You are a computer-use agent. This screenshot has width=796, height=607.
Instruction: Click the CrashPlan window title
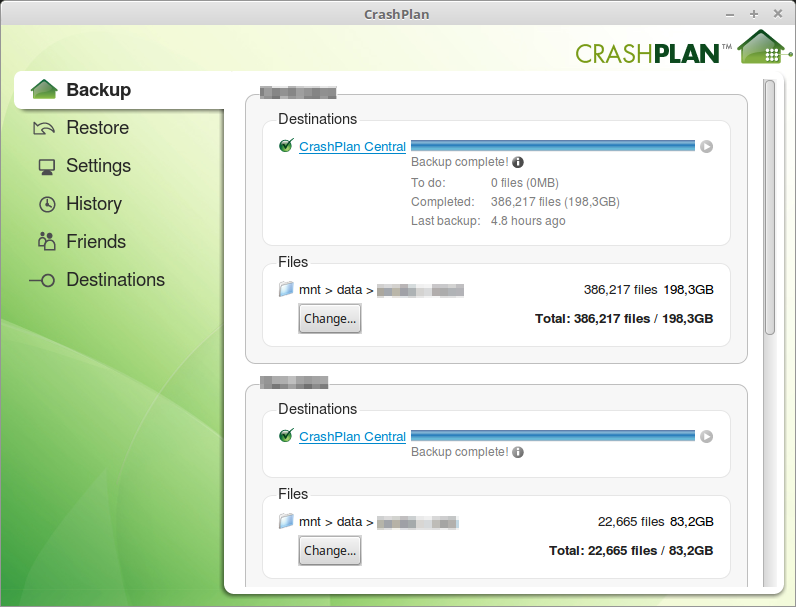pos(396,14)
